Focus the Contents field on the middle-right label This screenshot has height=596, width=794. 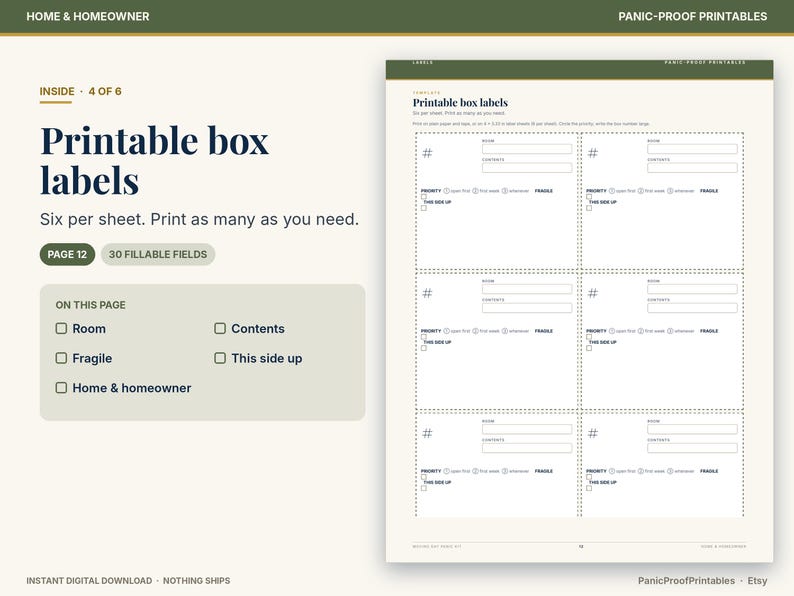coord(692,308)
